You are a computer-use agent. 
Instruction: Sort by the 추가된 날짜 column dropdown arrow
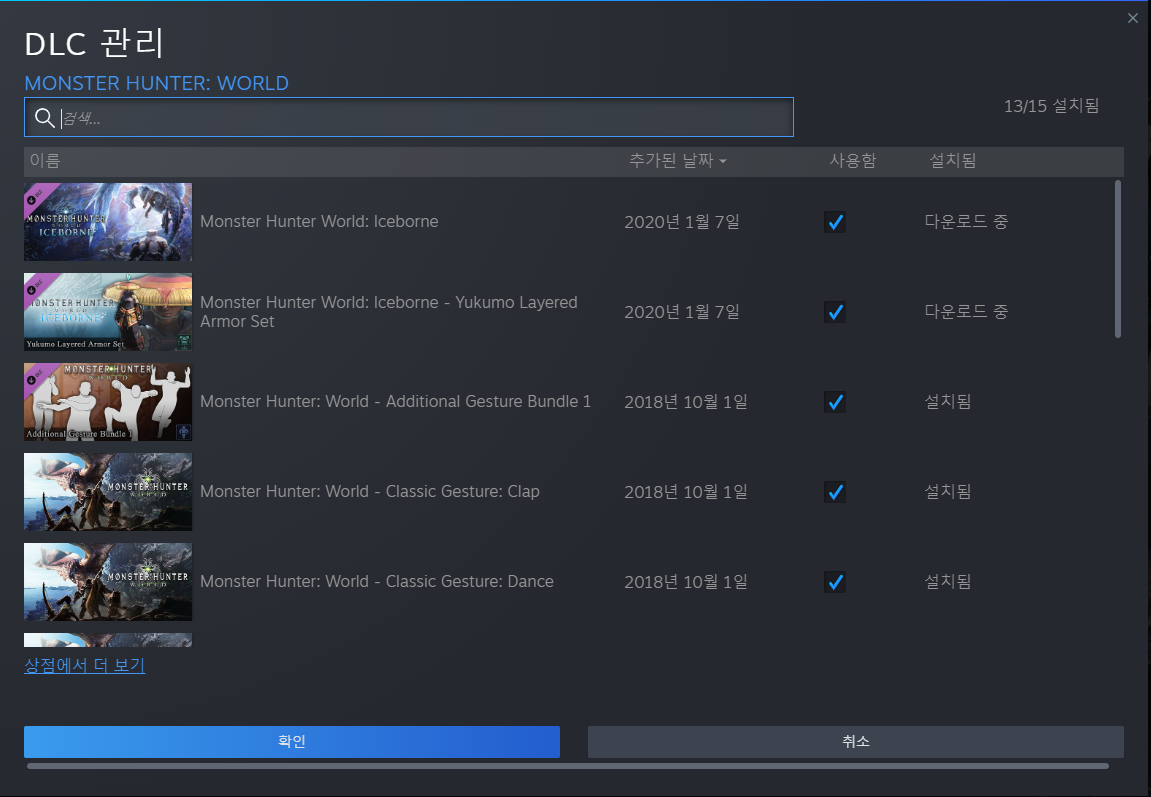[x=723, y=161]
